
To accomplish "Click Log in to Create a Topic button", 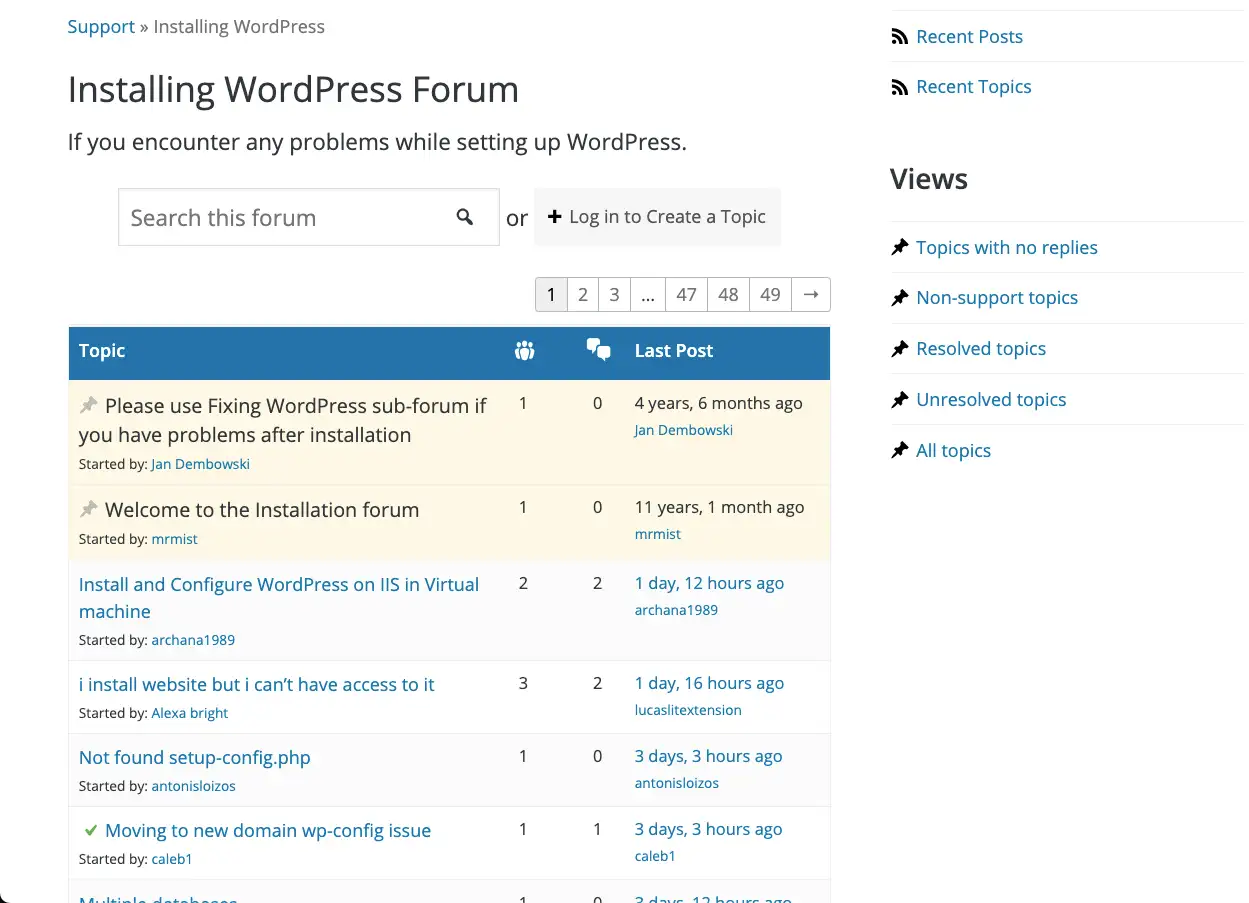I will tap(657, 216).
